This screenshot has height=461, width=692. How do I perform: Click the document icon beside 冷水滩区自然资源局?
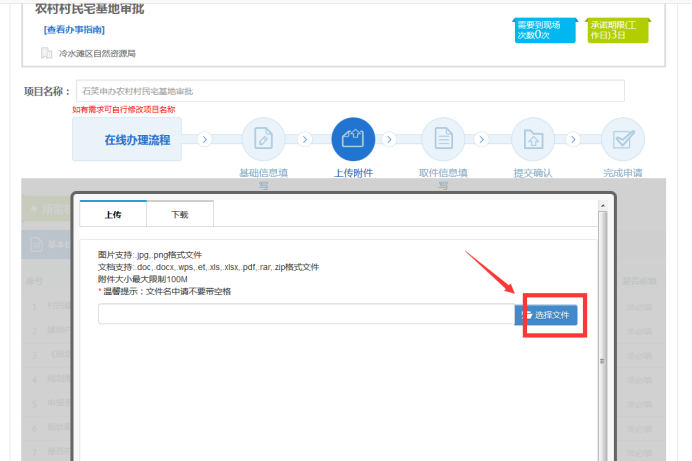[47, 53]
